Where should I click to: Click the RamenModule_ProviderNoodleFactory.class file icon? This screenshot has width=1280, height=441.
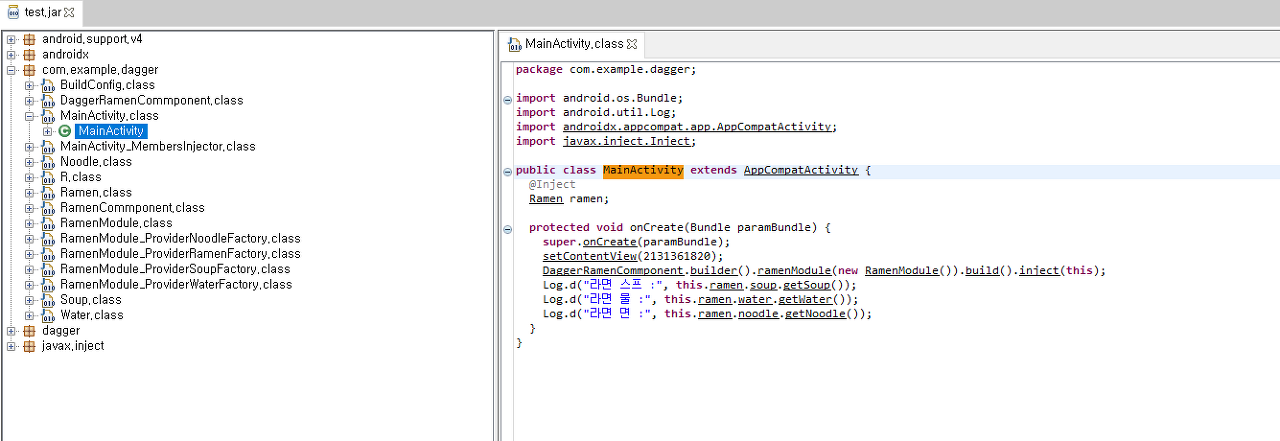(48, 238)
